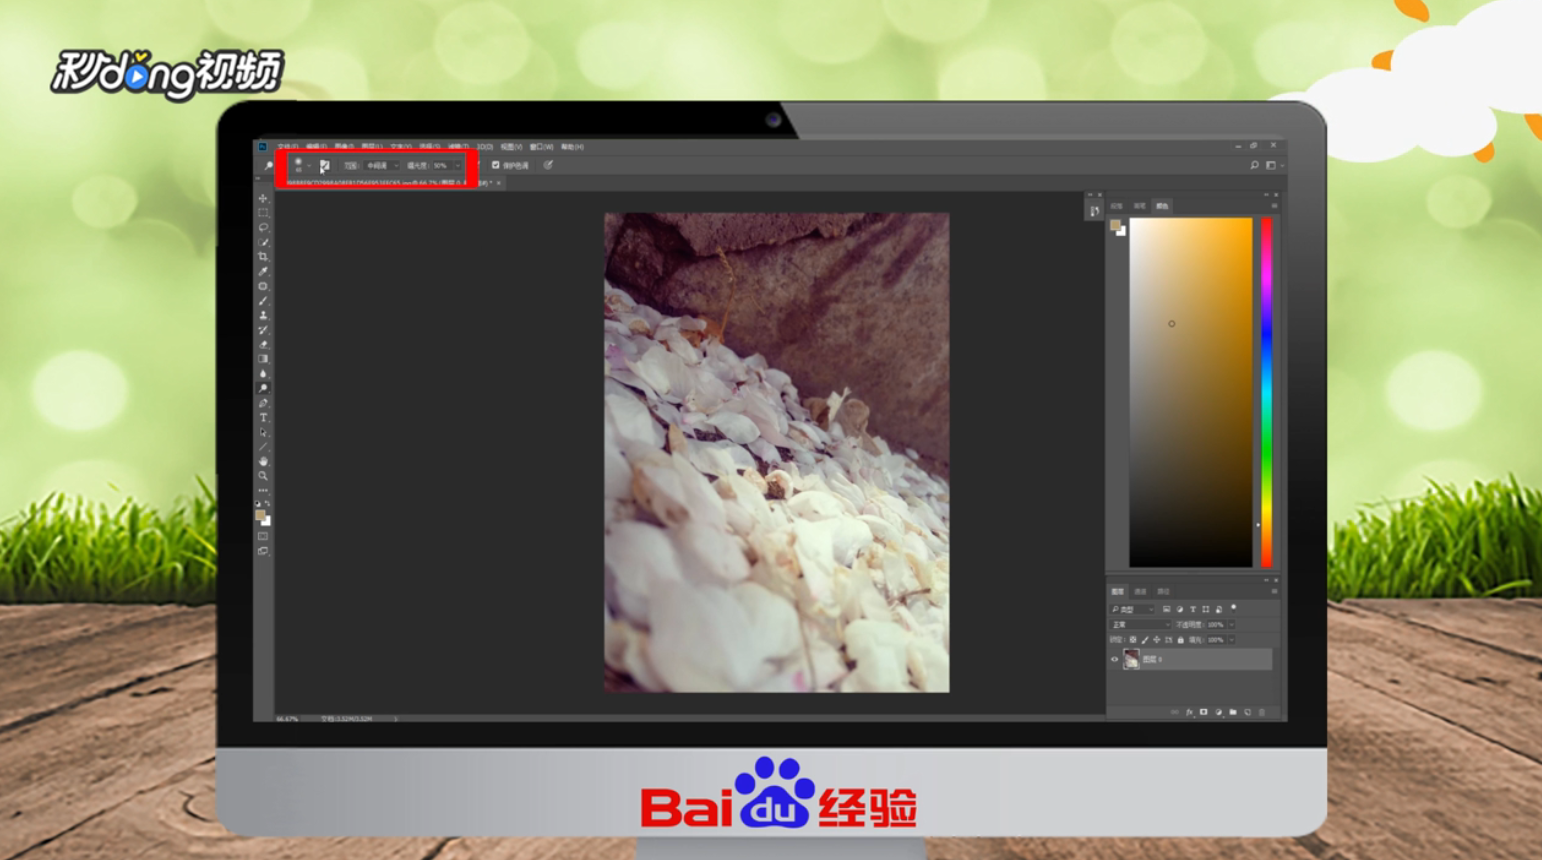Create new fill or adjustment layer
1542x860 pixels.
coord(1218,712)
